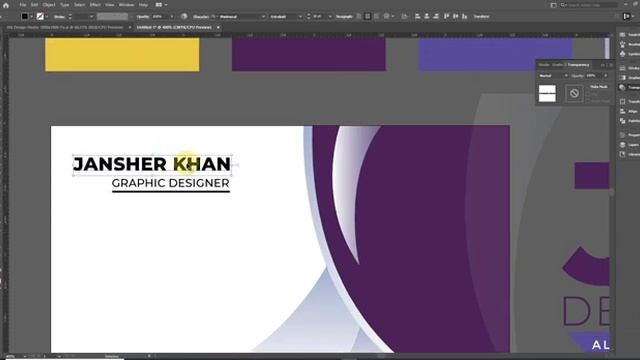
Task: Select align text center icon
Action: [367, 16]
